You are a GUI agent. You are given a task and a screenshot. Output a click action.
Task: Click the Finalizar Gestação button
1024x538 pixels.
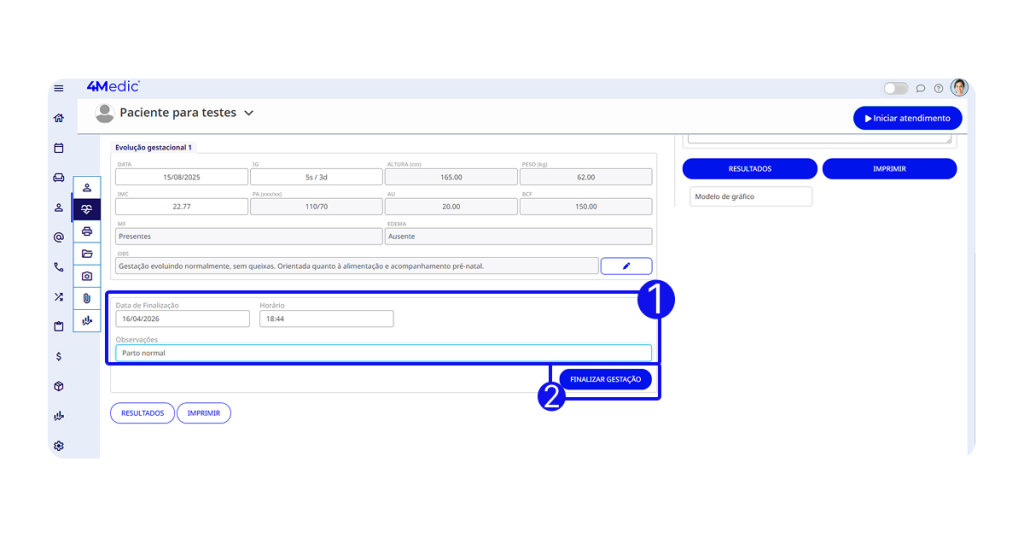[605, 380]
